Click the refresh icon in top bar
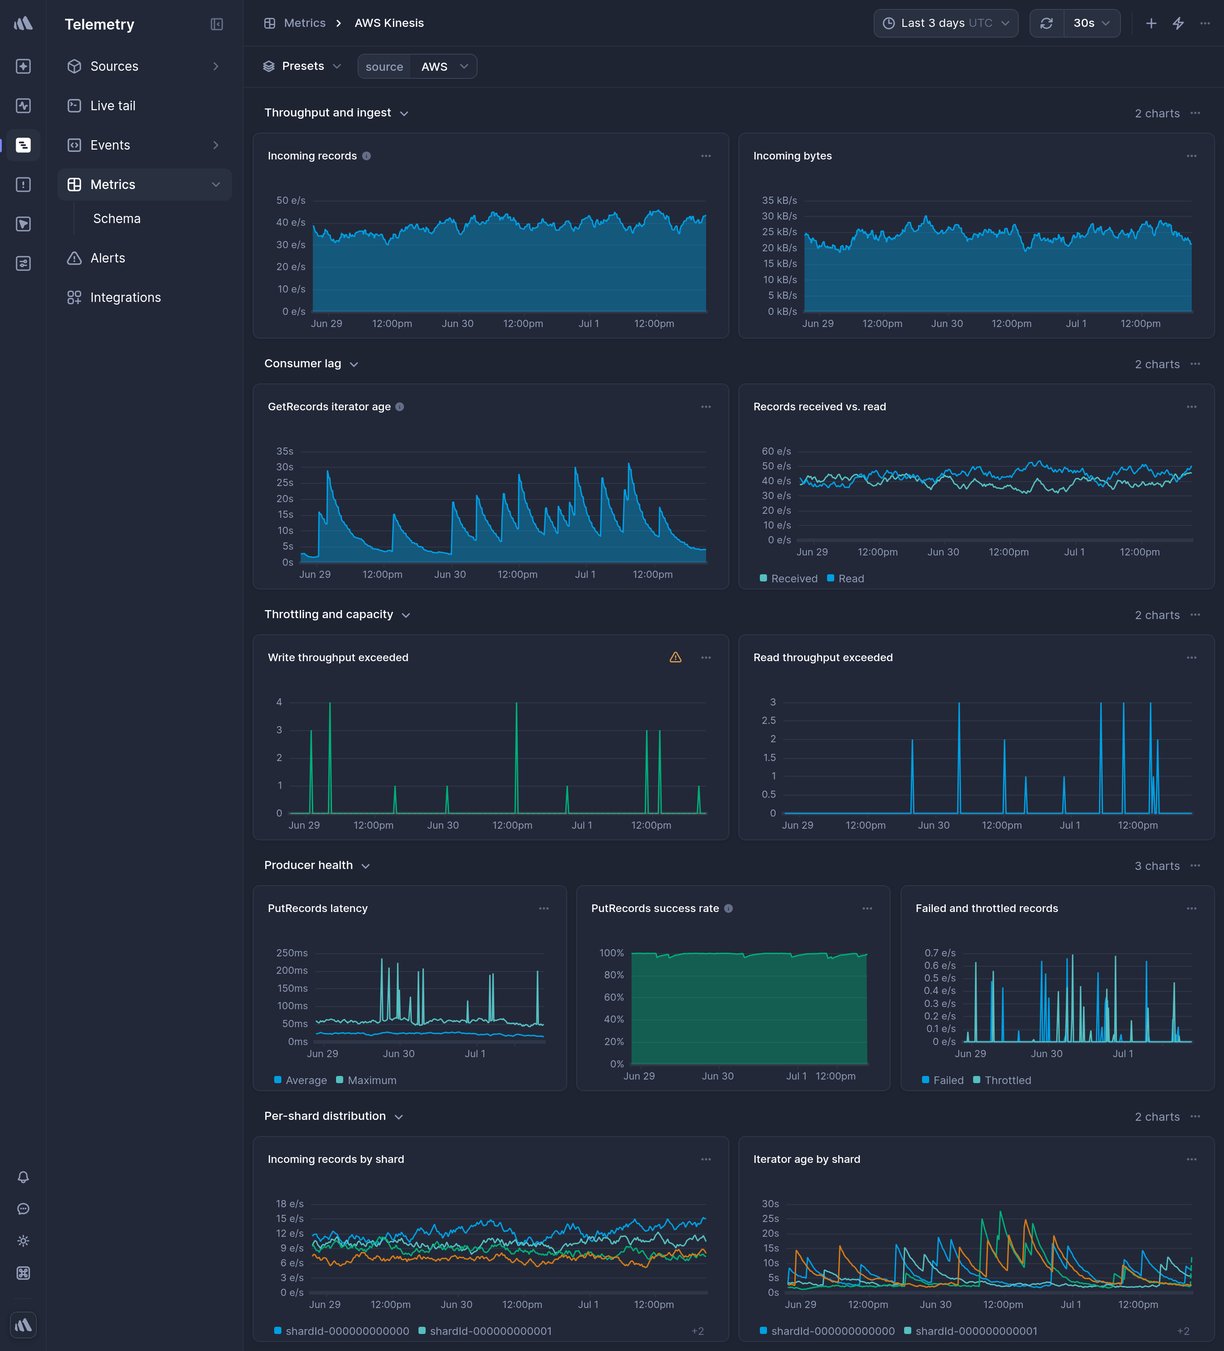The image size is (1224, 1351). click(1046, 23)
